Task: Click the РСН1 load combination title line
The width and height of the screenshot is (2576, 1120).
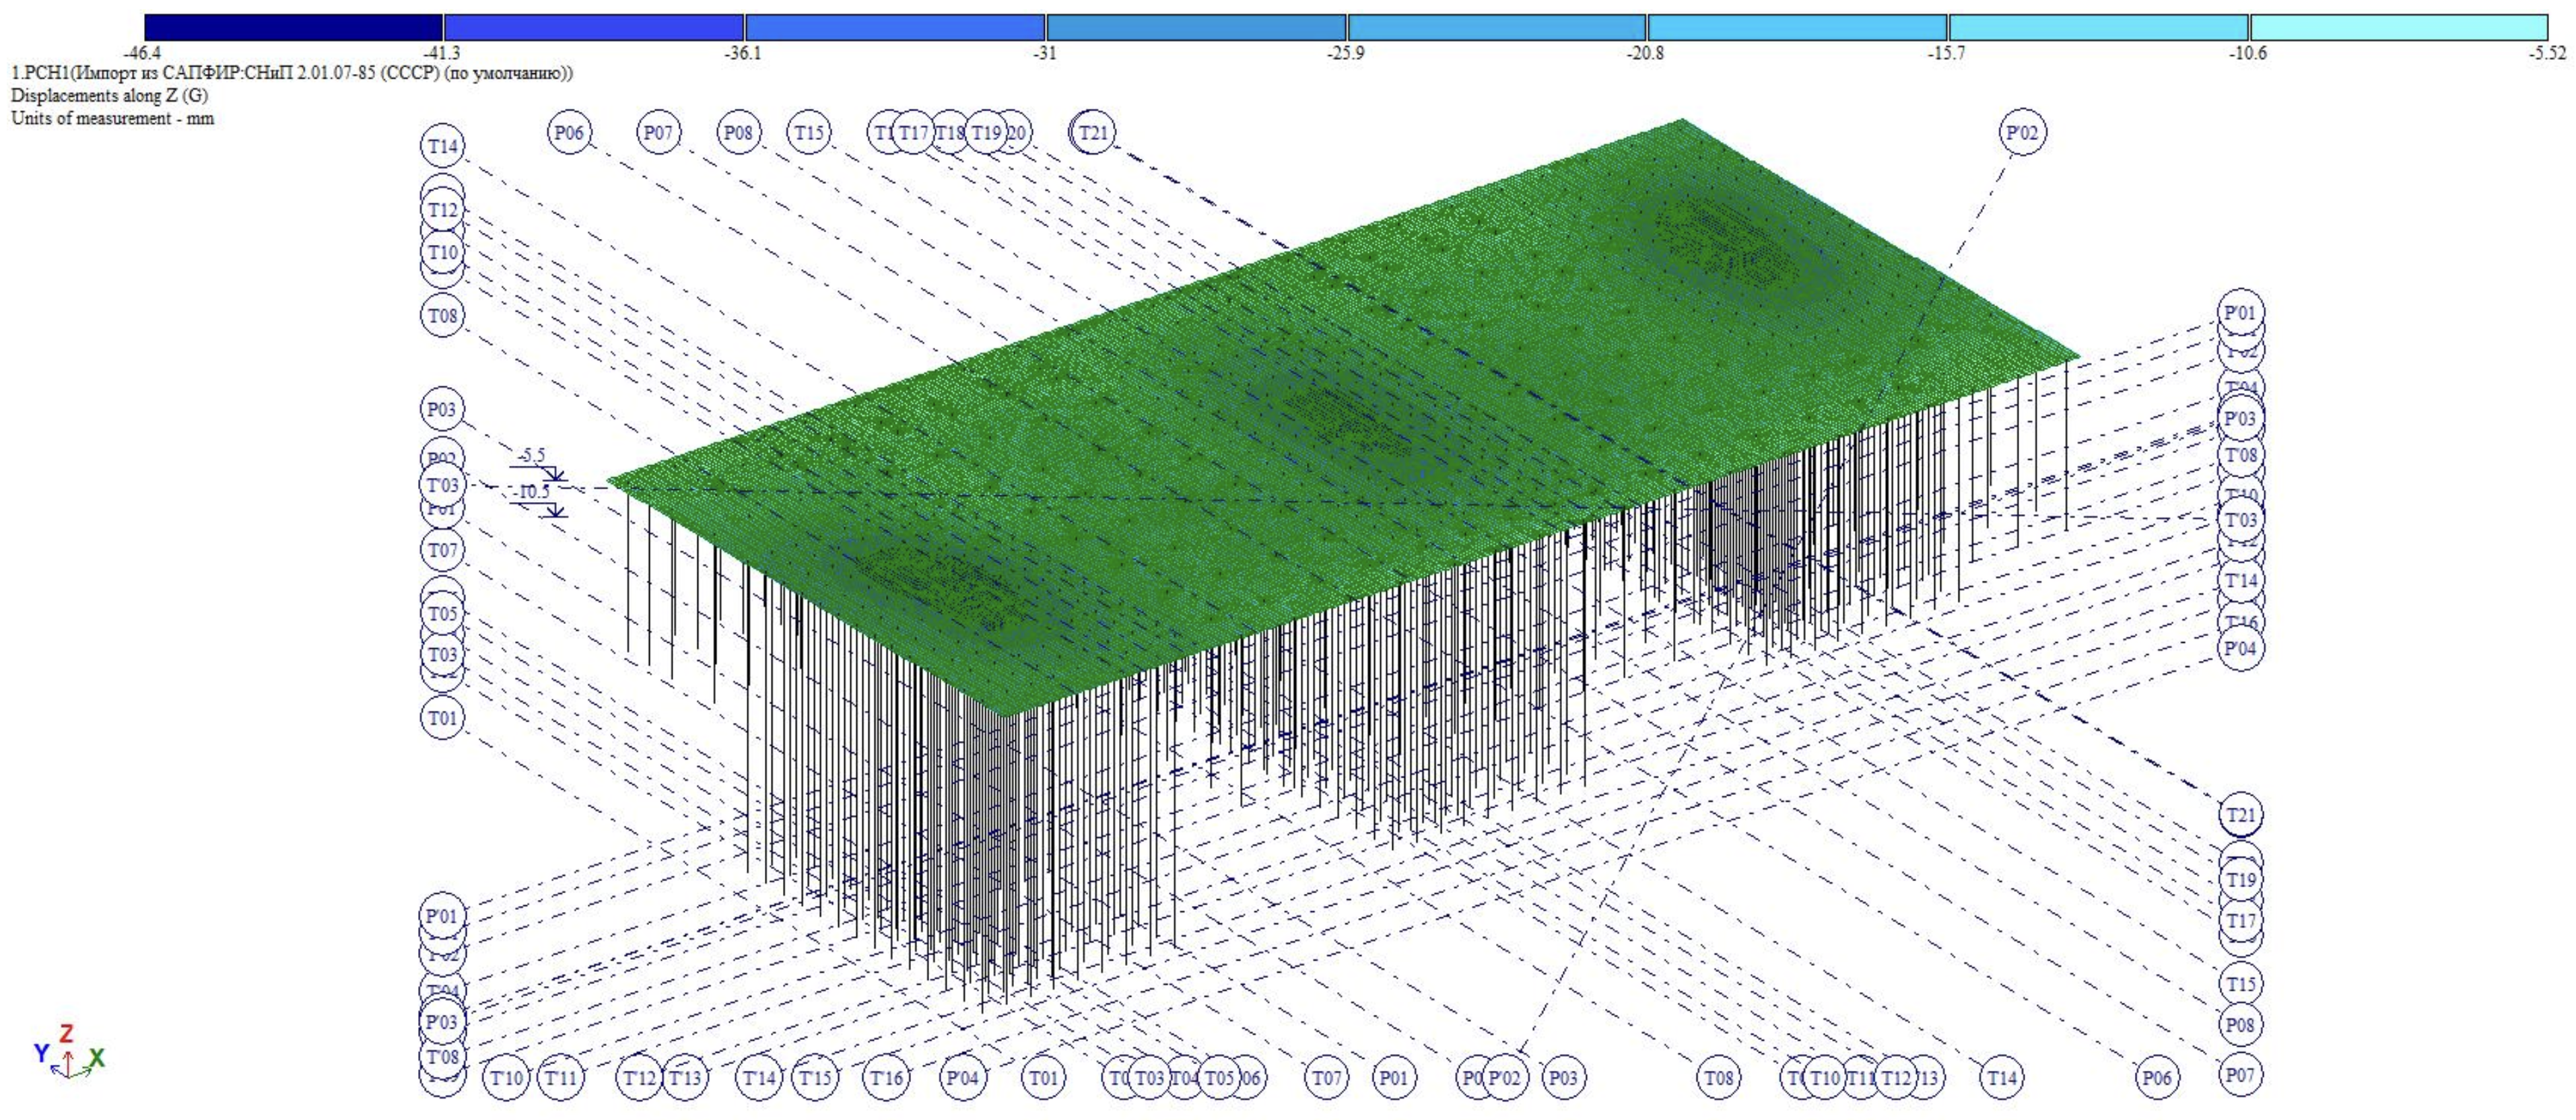Action: click(291, 73)
